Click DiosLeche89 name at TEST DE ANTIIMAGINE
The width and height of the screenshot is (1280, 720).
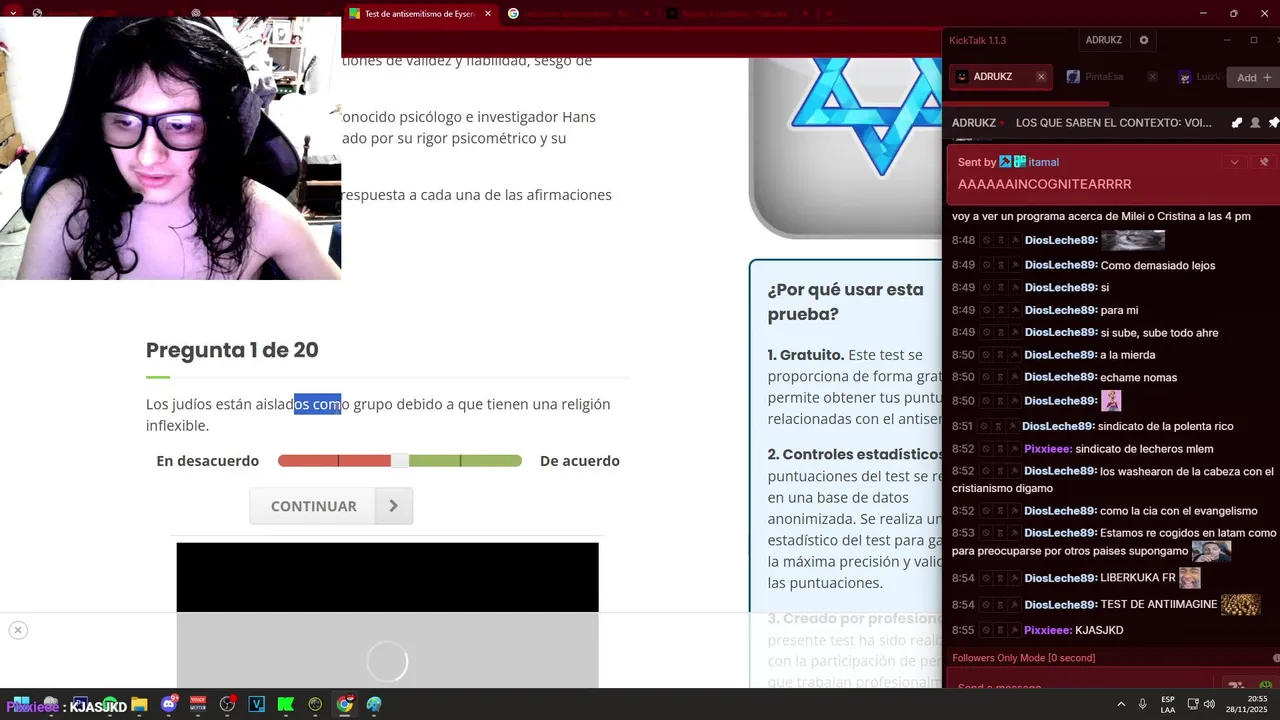[x=1060, y=605]
